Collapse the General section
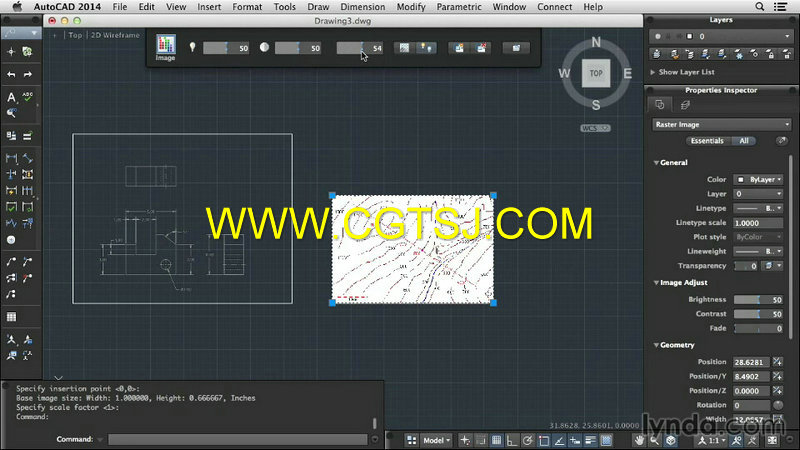The image size is (800, 450). (656, 163)
